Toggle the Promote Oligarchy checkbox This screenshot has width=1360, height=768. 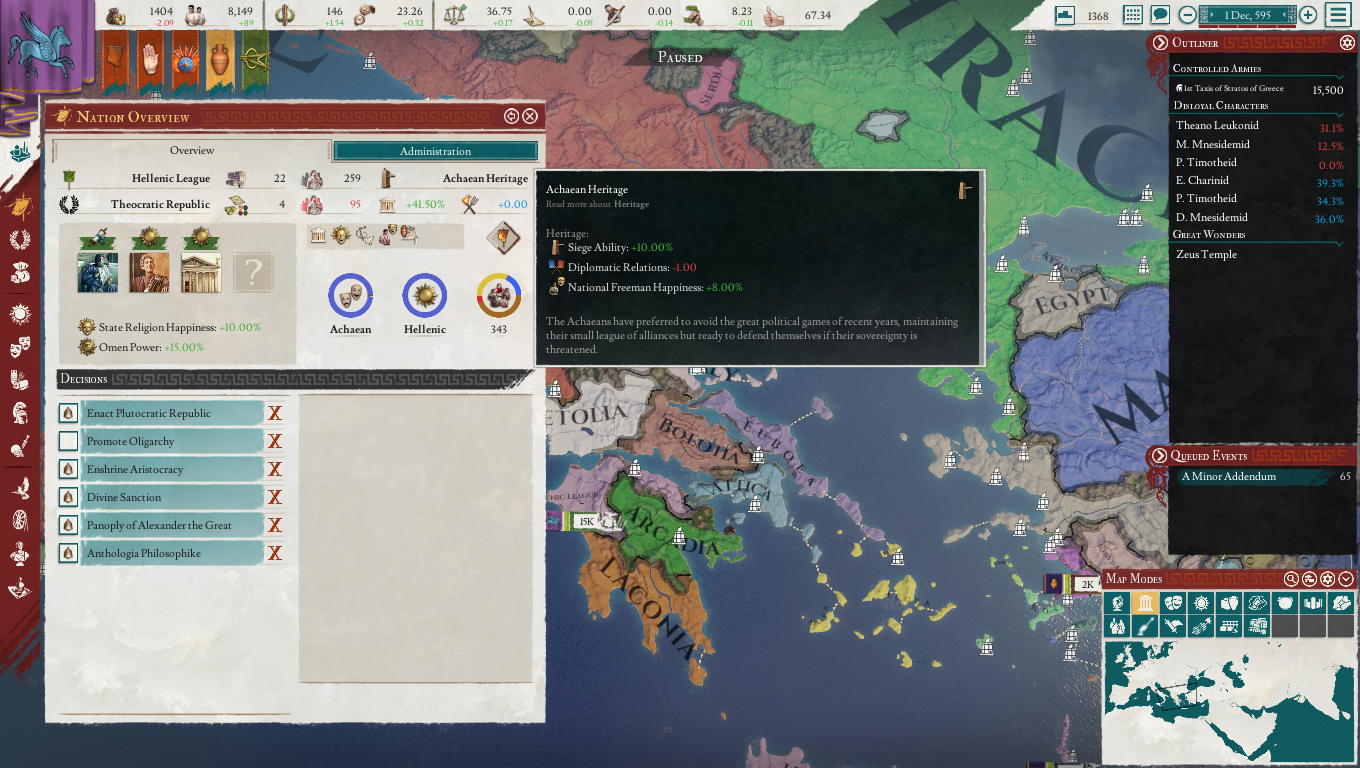[68, 441]
